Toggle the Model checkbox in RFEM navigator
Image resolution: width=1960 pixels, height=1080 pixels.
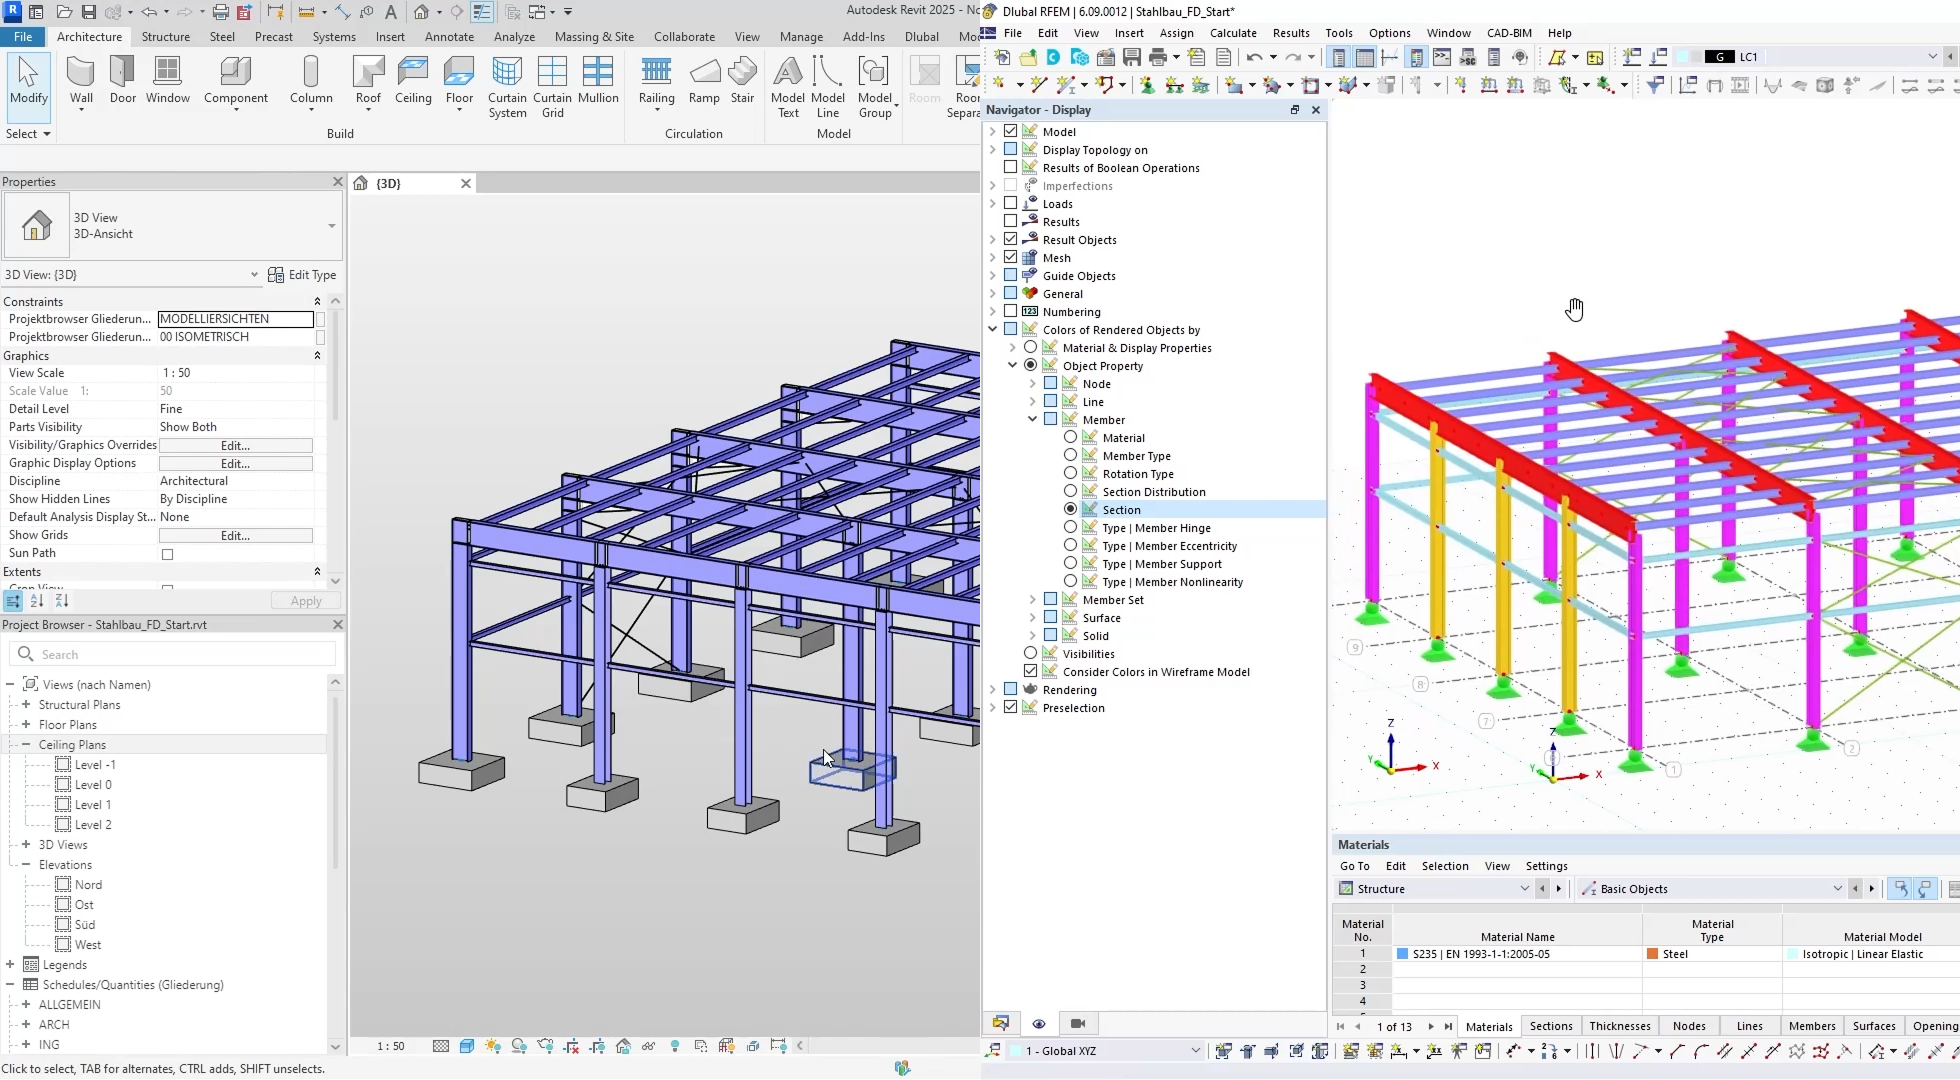[1010, 131]
